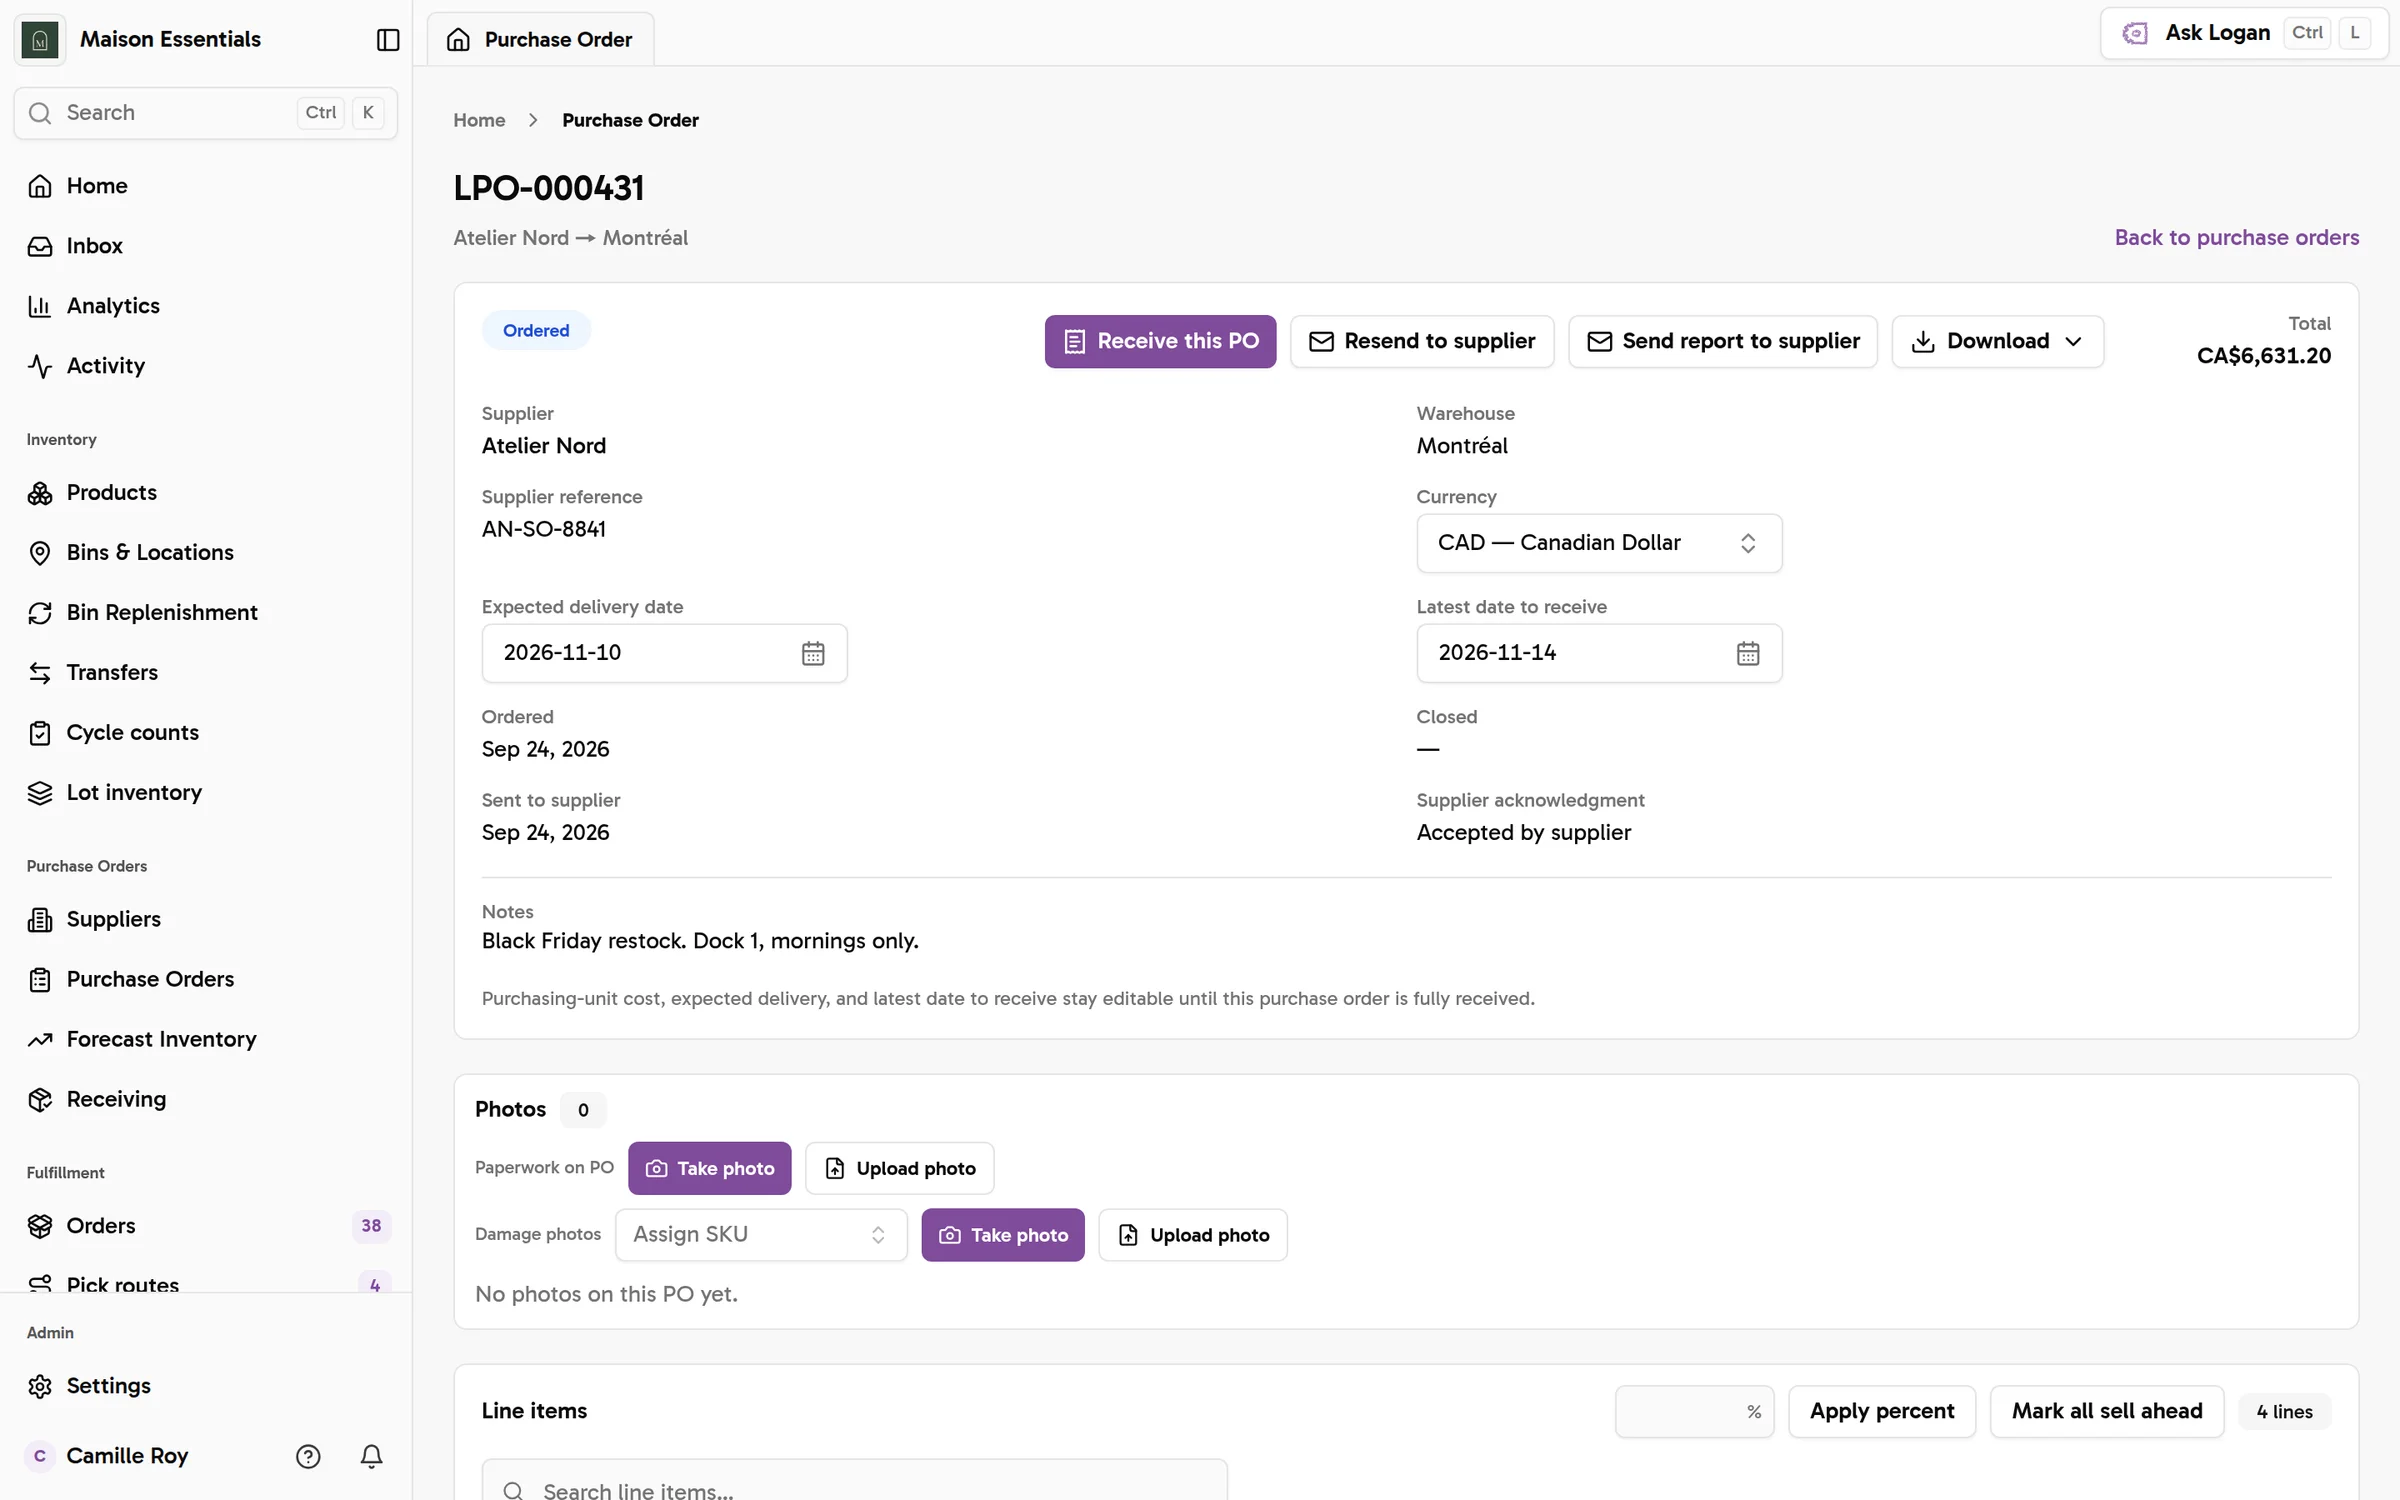Screen dimensions: 2400x1500
Task: Expand the Download menu
Action: point(1997,341)
